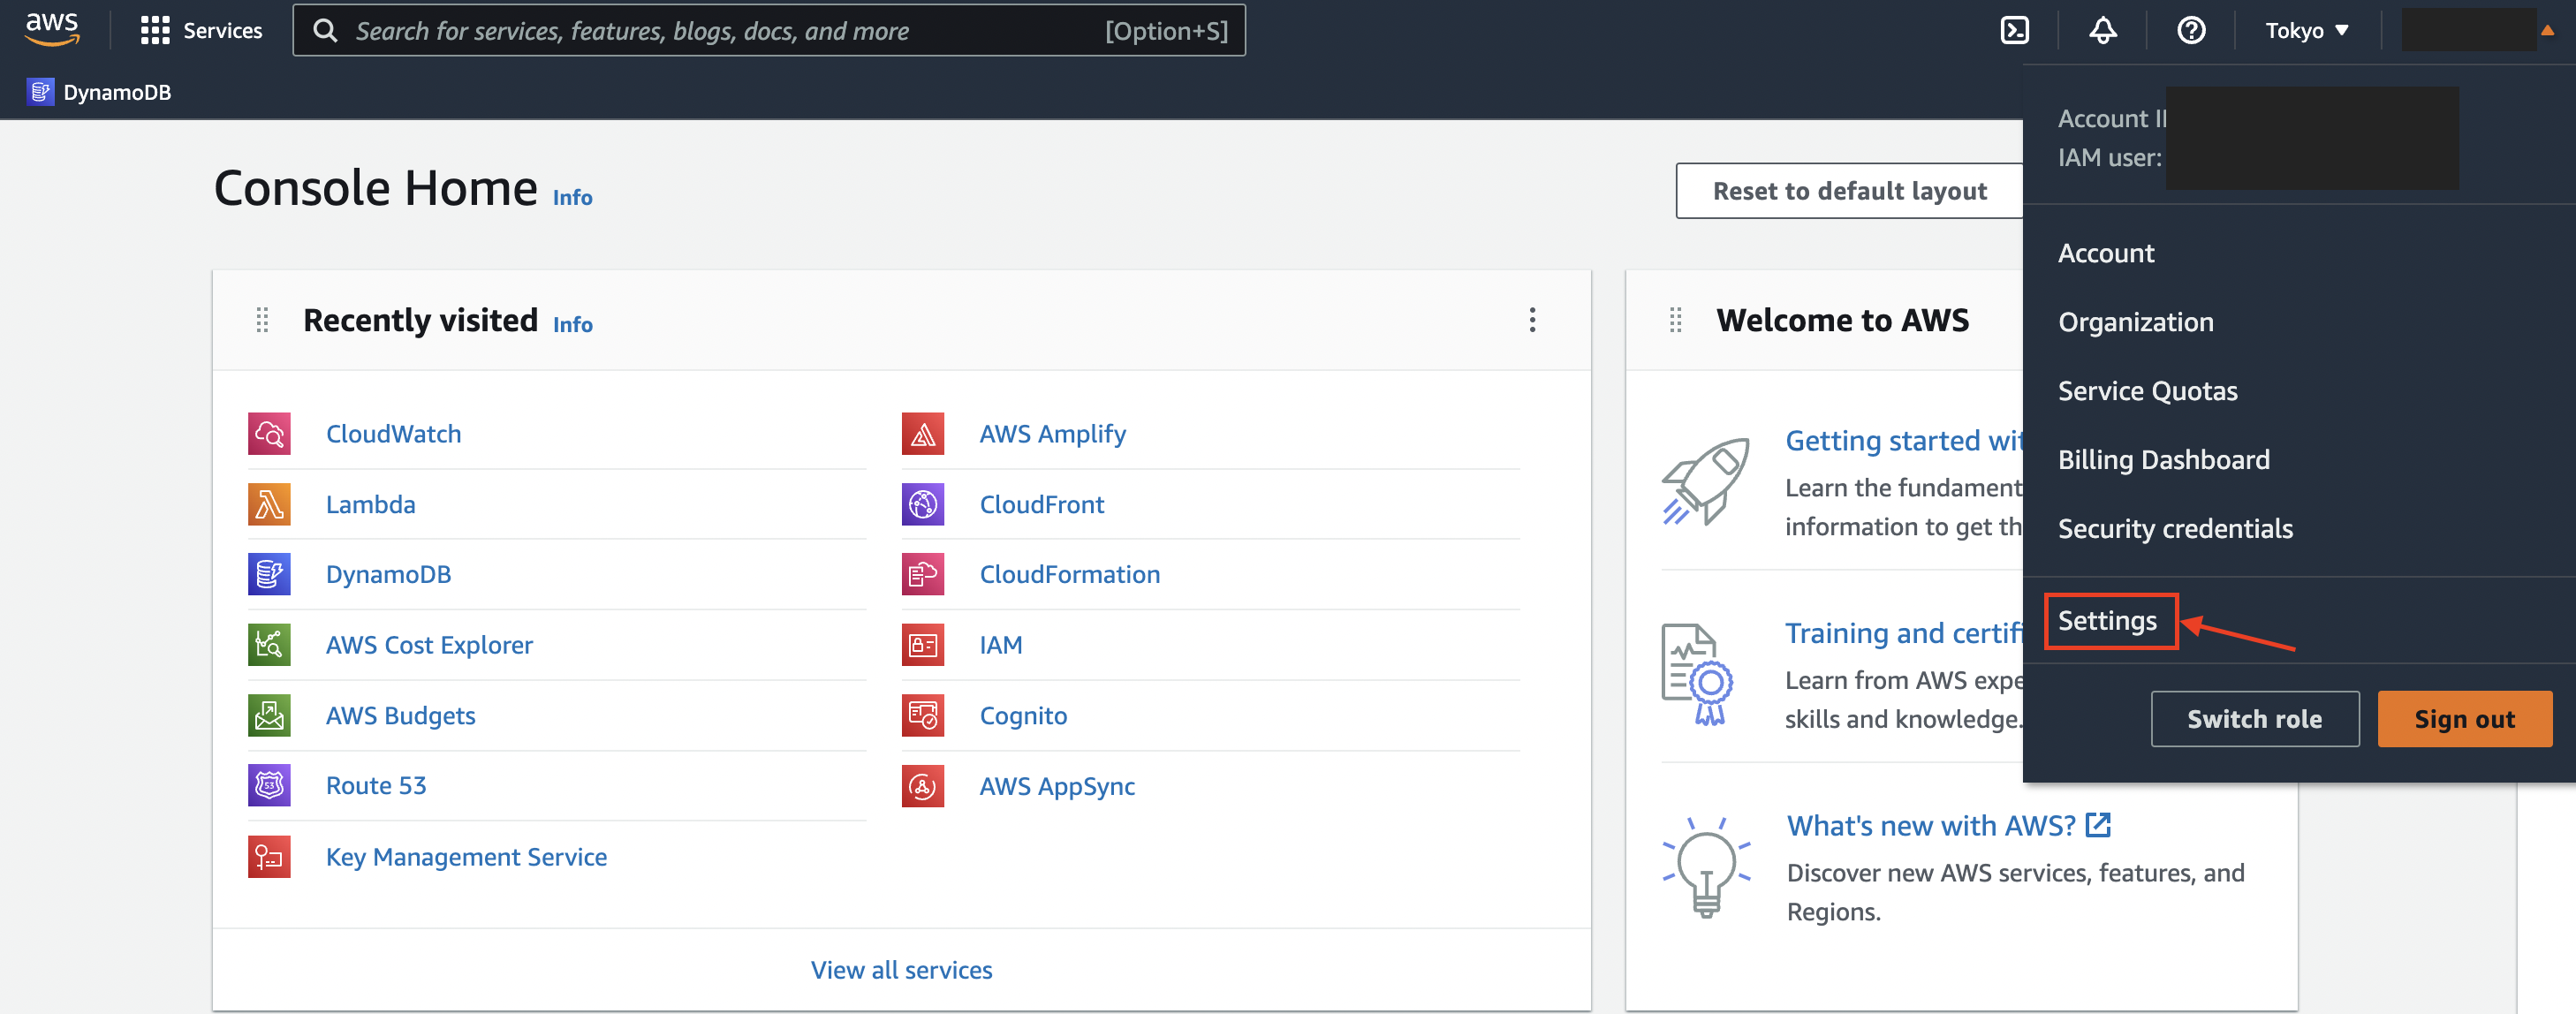
Task: Click the notifications bell icon
Action: point(2102,30)
